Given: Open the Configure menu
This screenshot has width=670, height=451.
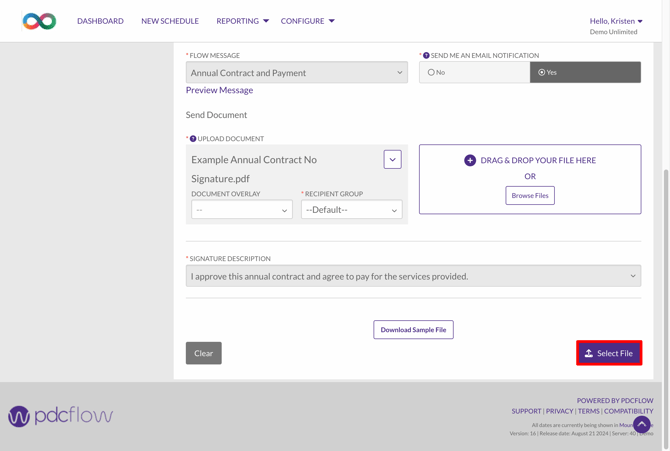Looking at the screenshot, I should [x=307, y=21].
